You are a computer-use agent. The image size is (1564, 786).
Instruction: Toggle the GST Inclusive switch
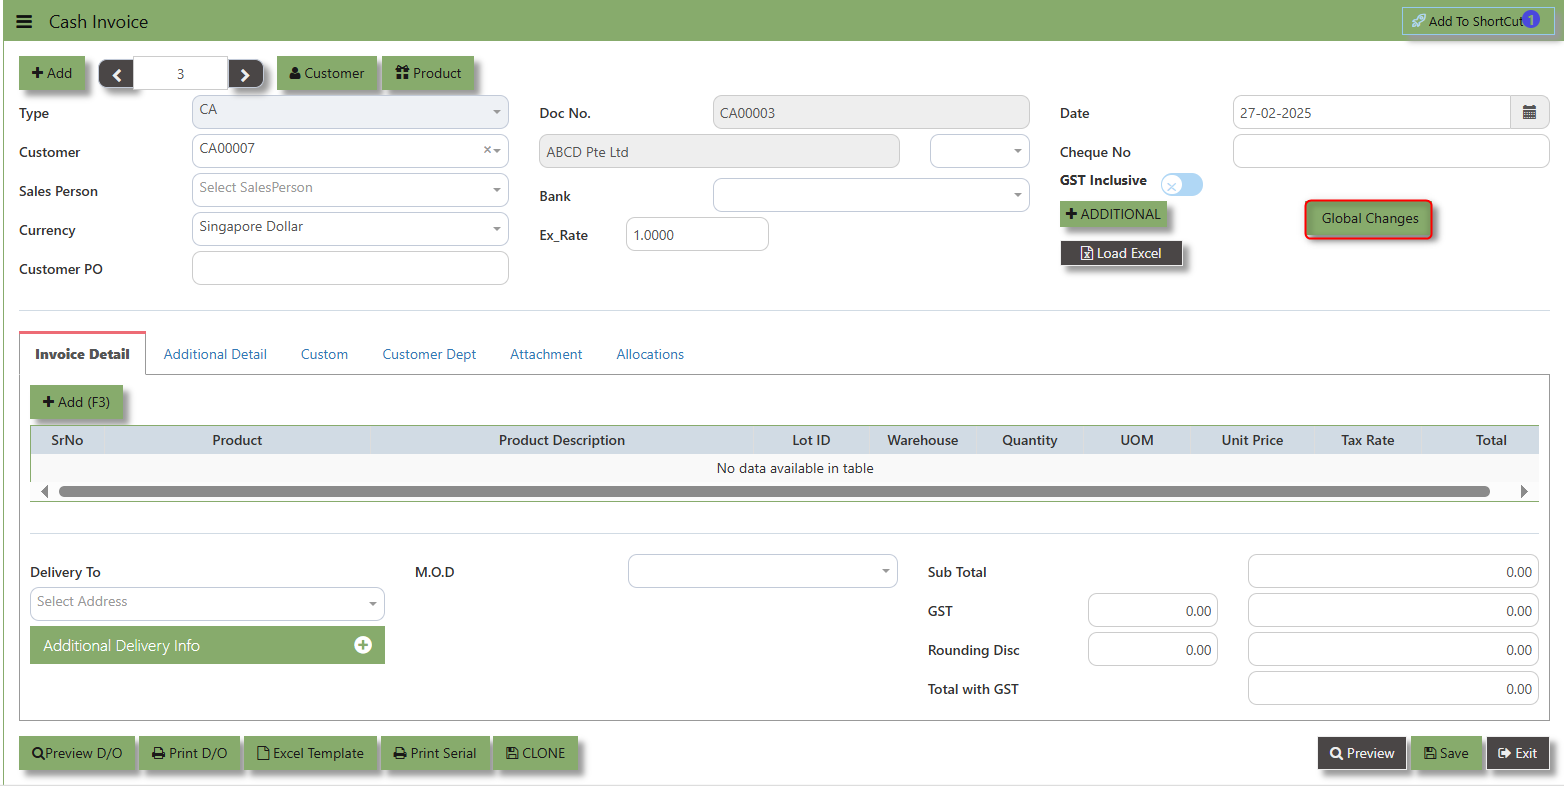click(x=1182, y=185)
